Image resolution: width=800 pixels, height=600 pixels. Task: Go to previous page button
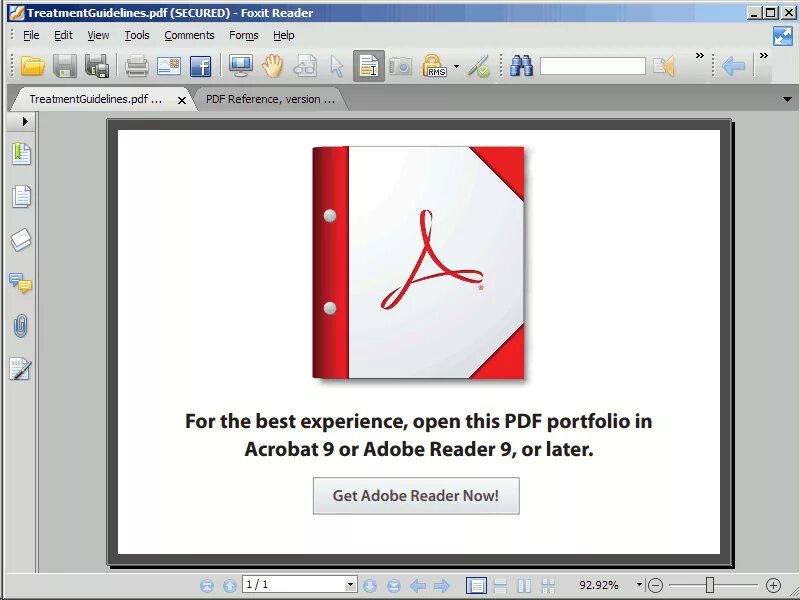click(x=230, y=585)
